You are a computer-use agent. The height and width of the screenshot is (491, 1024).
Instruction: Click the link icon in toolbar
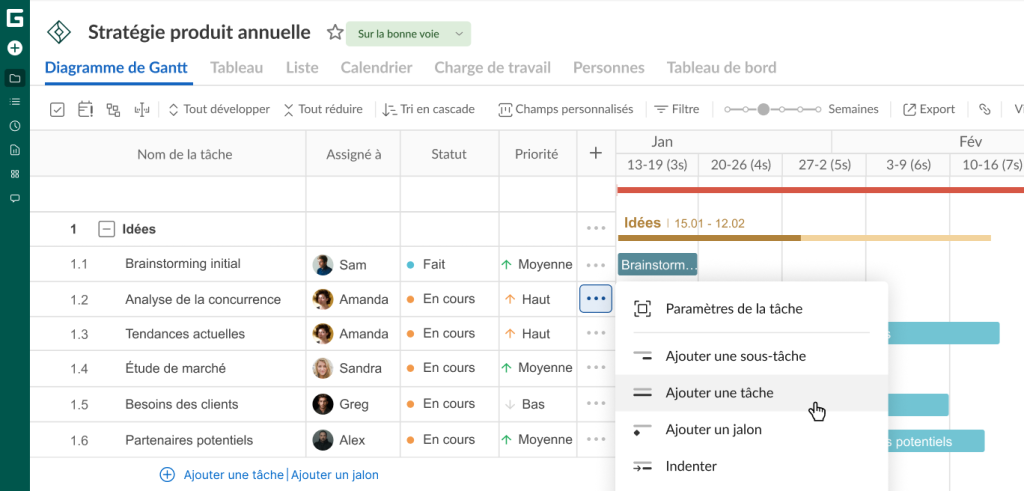(x=984, y=110)
